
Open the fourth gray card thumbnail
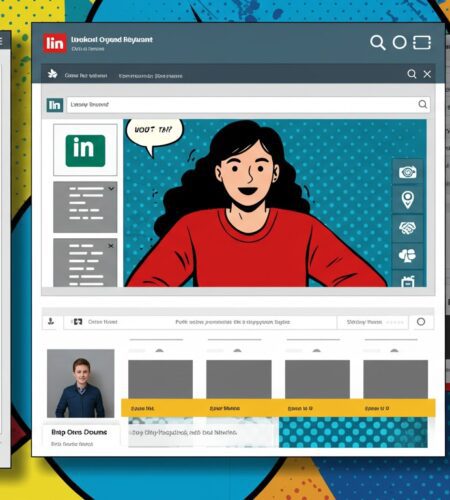pyautogui.click(x=396, y=379)
